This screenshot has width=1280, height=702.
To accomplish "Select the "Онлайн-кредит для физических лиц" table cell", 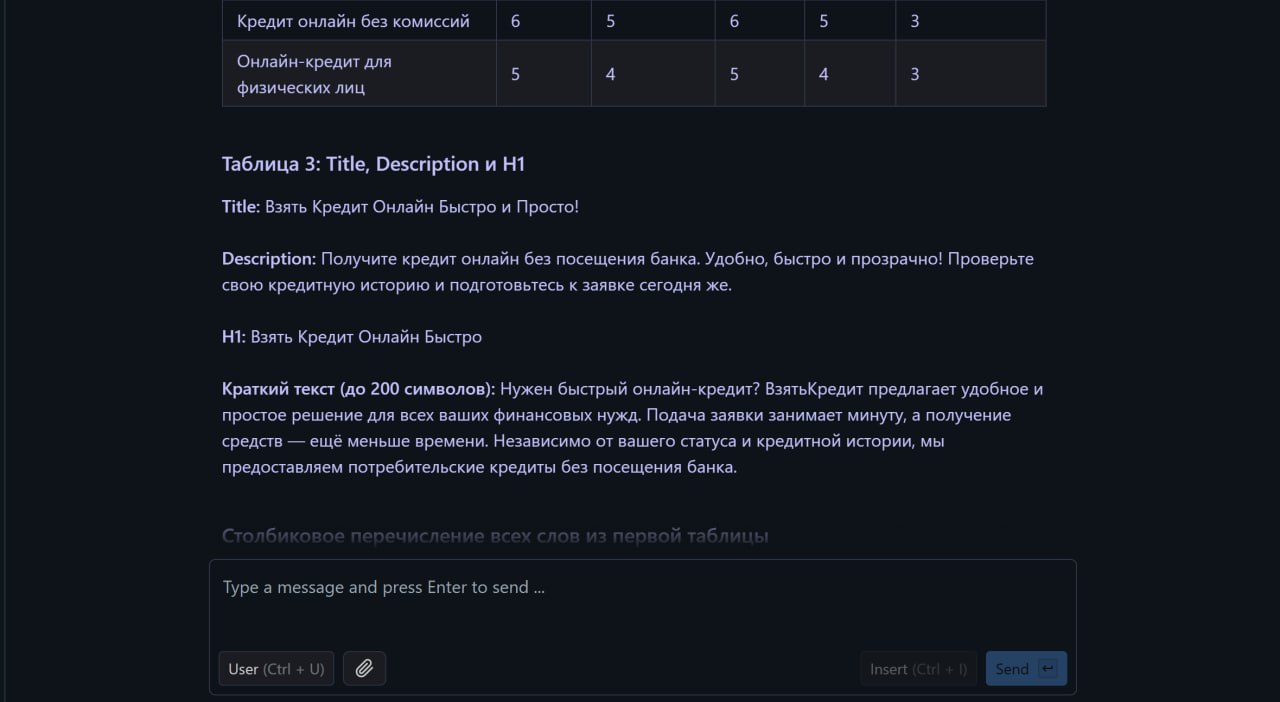I will tap(314, 74).
